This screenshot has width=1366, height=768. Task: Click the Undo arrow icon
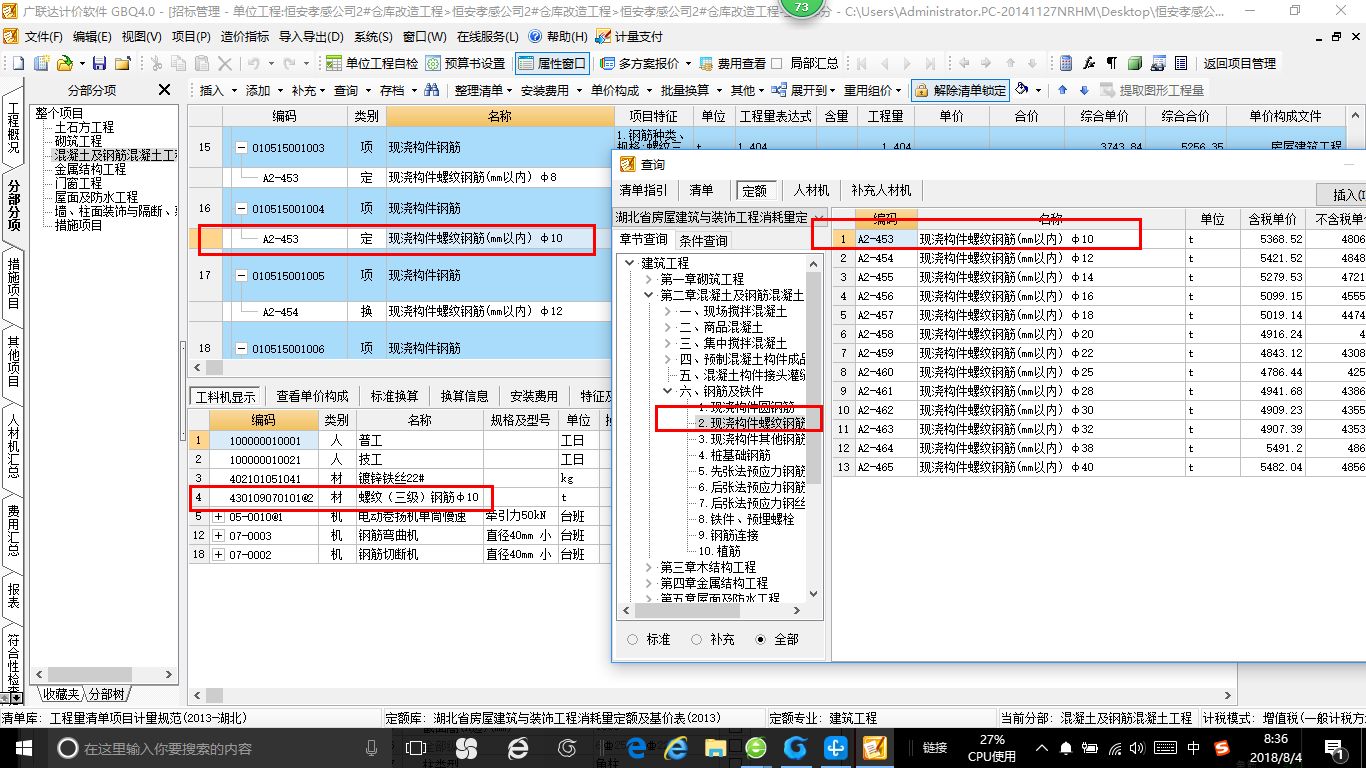pyautogui.click(x=253, y=63)
